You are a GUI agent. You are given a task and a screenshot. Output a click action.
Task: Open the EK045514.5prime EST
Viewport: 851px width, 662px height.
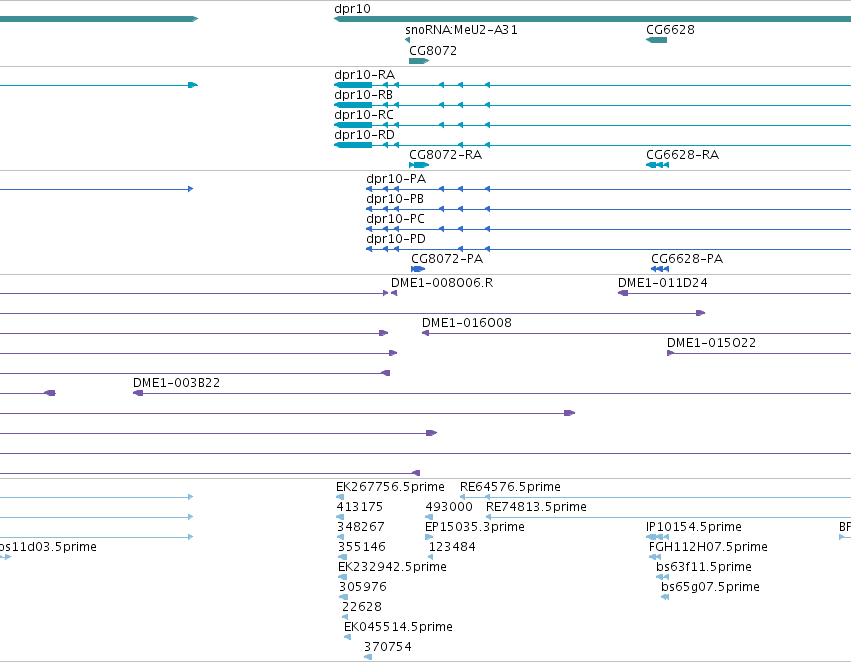[398, 627]
